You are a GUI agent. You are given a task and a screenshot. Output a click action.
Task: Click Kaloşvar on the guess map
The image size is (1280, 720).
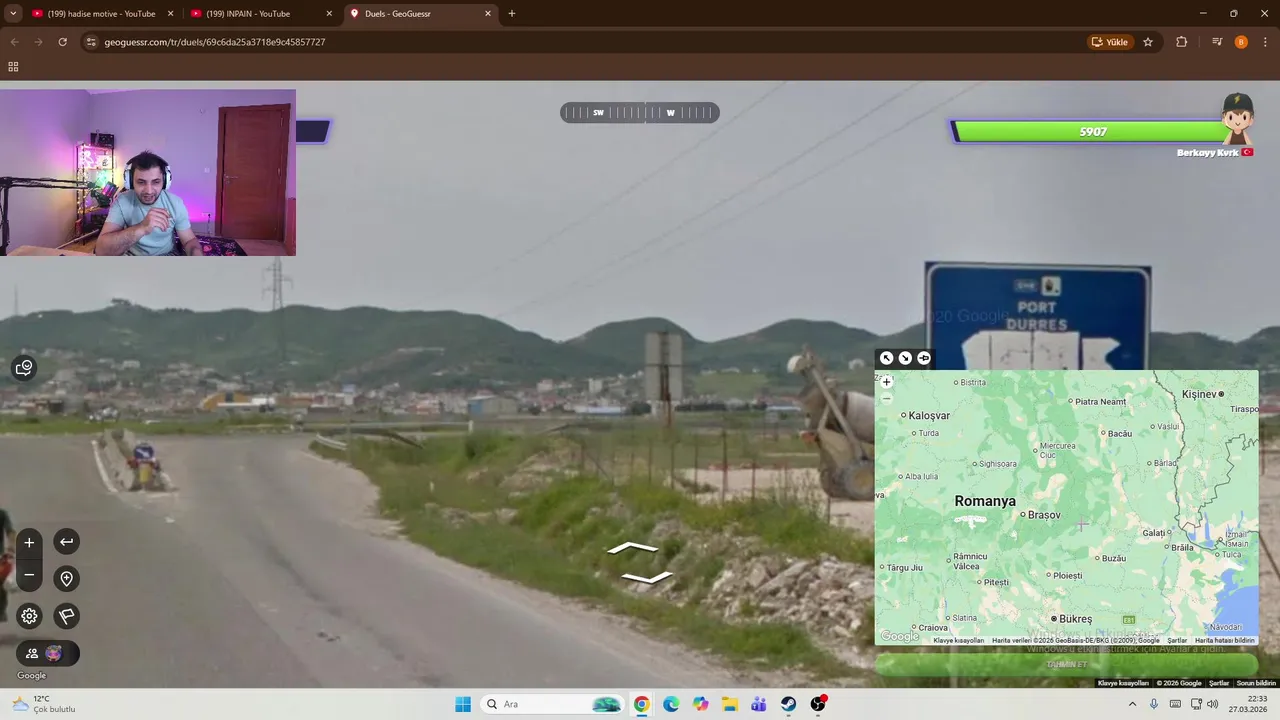[x=929, y=415]
